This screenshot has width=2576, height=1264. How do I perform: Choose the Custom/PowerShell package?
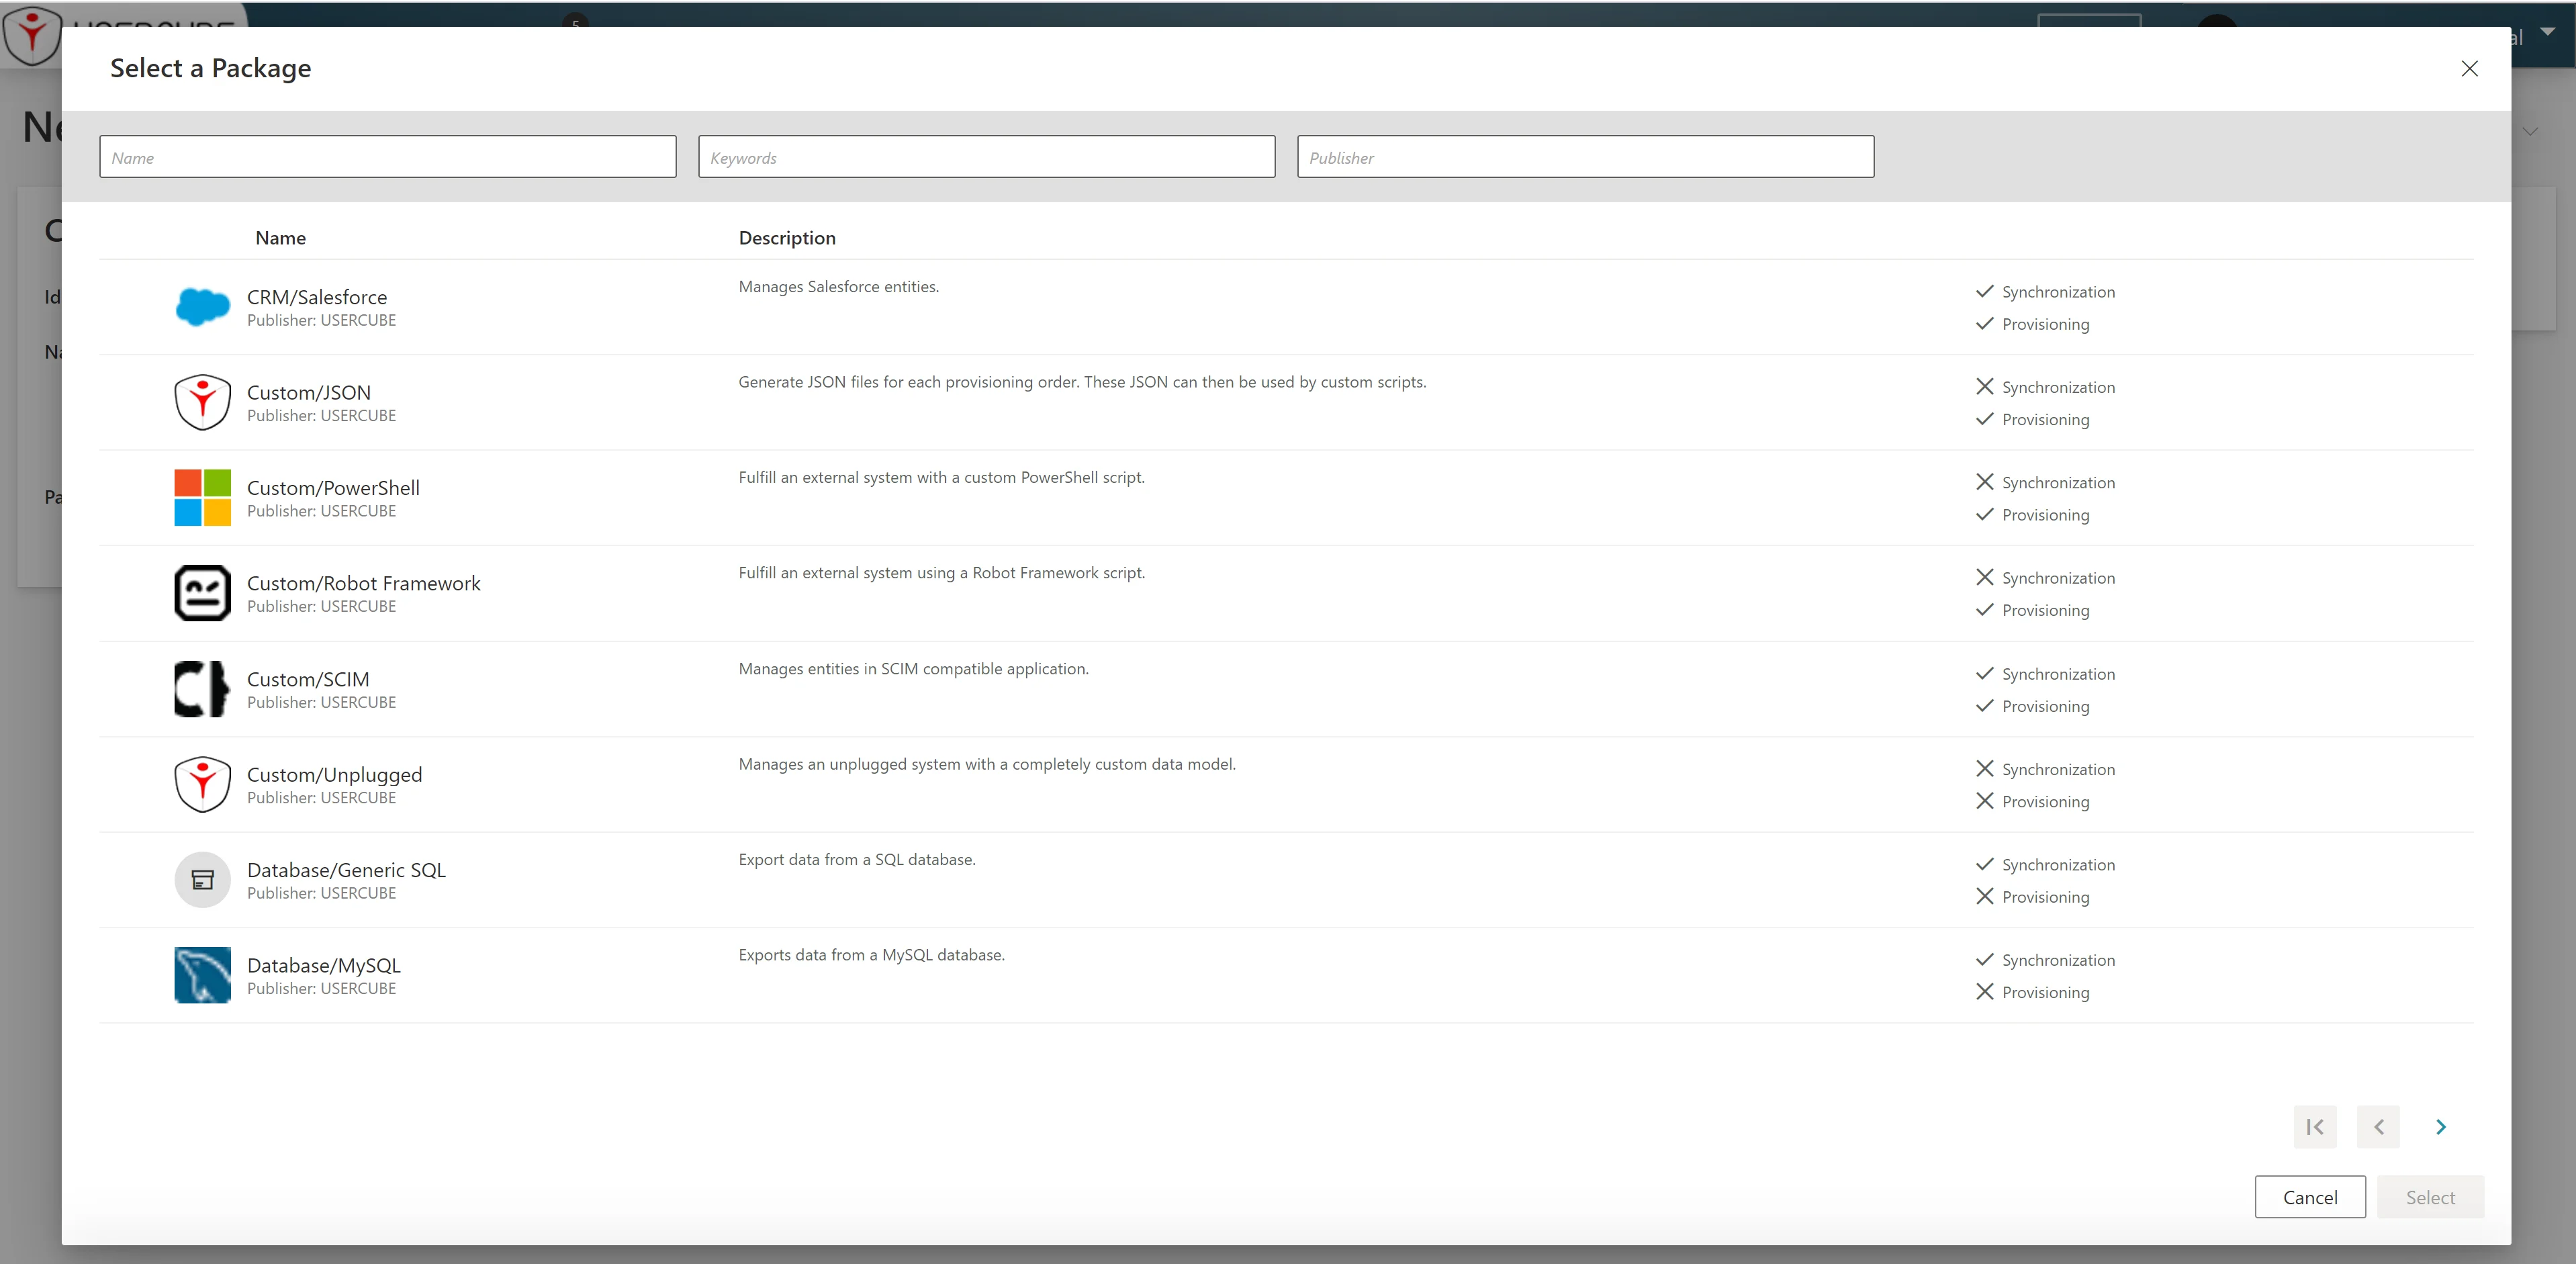pyautogui.click(x=1286, y=498)
